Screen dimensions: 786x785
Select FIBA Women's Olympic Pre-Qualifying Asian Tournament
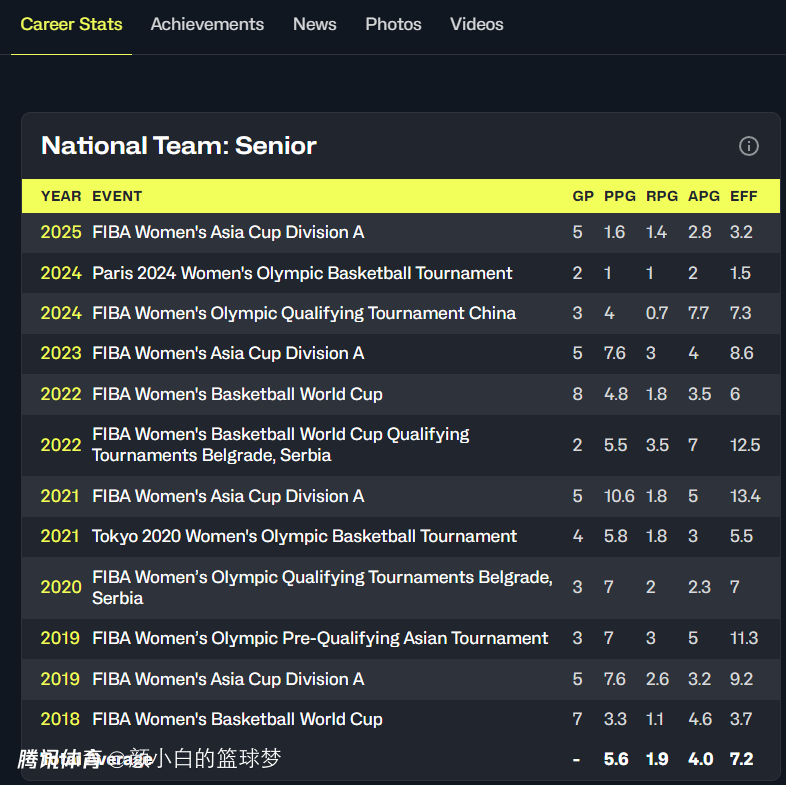(320, 638)
